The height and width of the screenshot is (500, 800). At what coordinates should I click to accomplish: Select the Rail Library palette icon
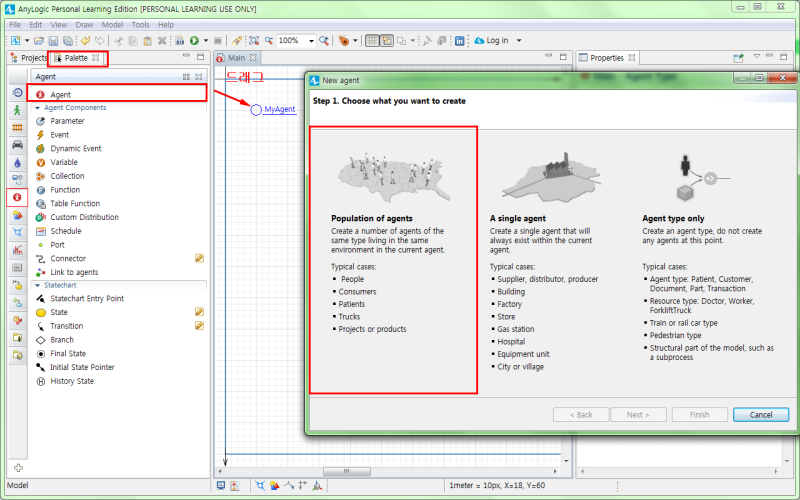(x=17, y=128)
